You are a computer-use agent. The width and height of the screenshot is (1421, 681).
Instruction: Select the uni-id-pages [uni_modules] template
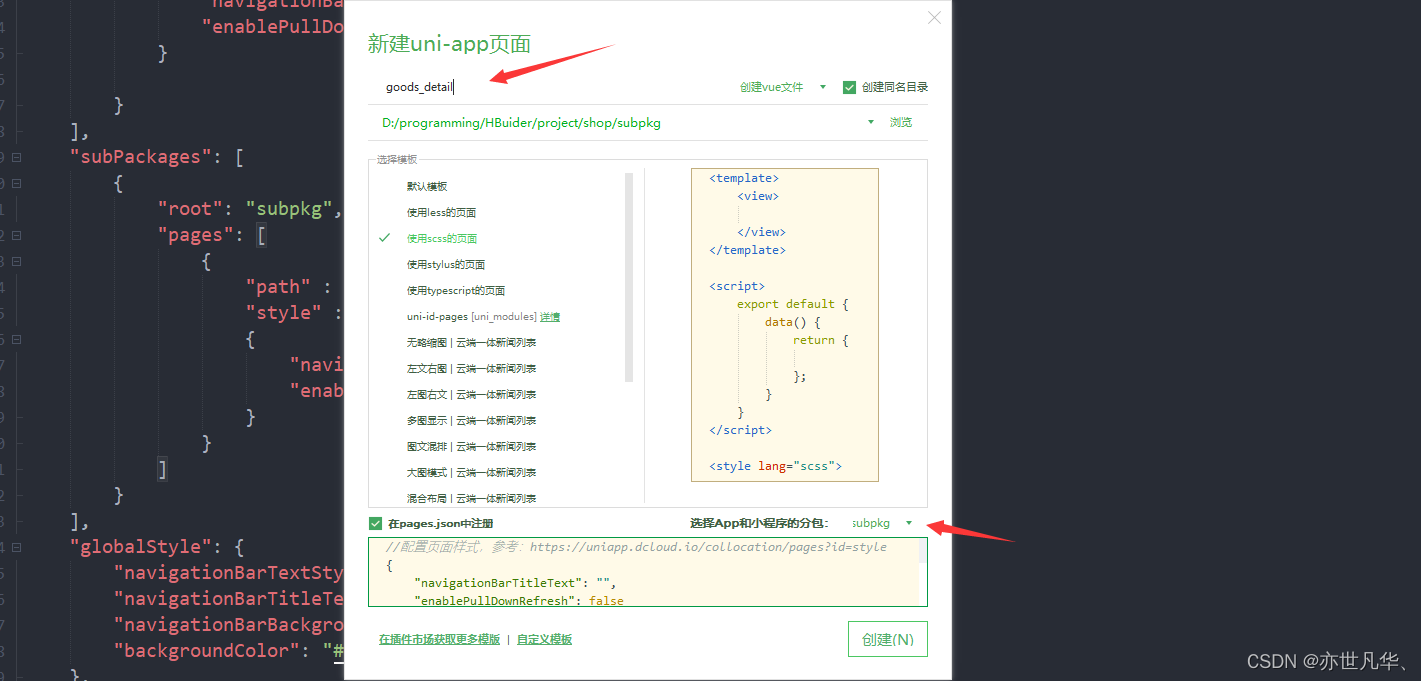point(471,316)
